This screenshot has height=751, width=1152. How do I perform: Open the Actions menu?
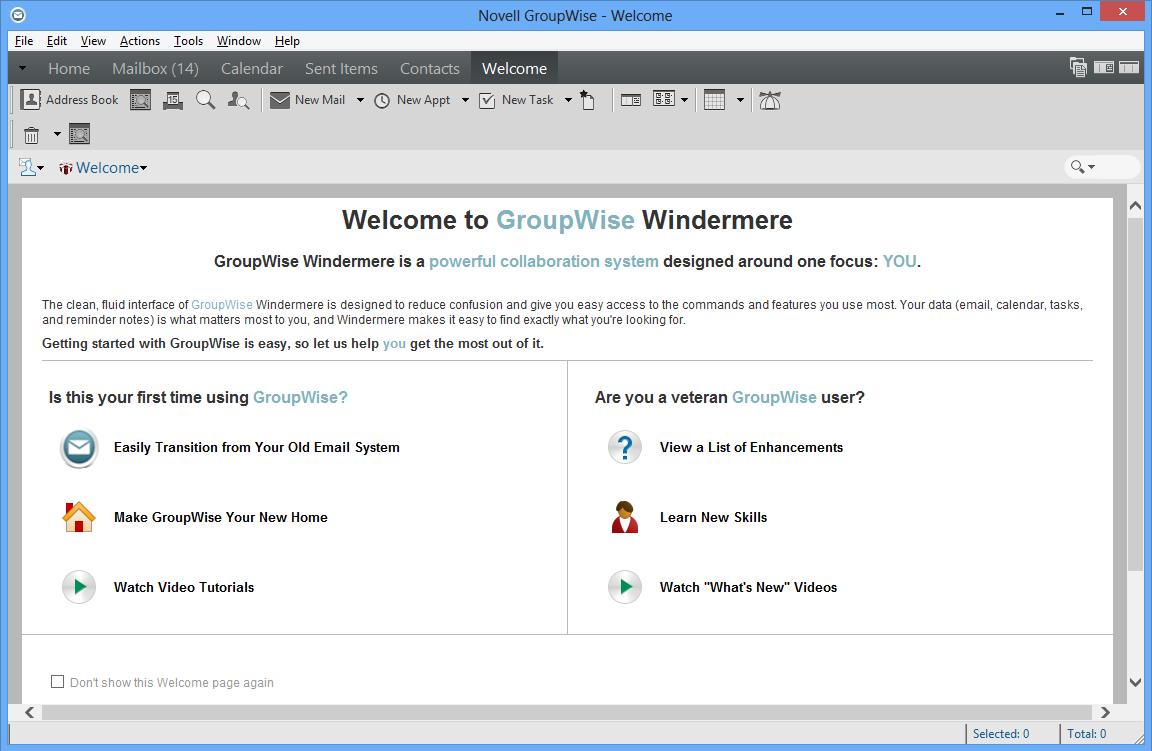coord(140,40)
